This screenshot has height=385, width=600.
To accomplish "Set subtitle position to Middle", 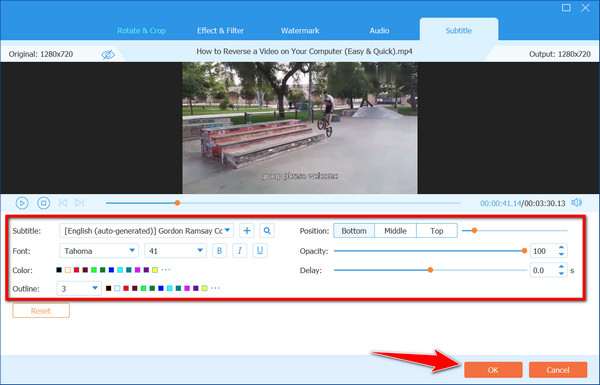I will coord(395,231).
